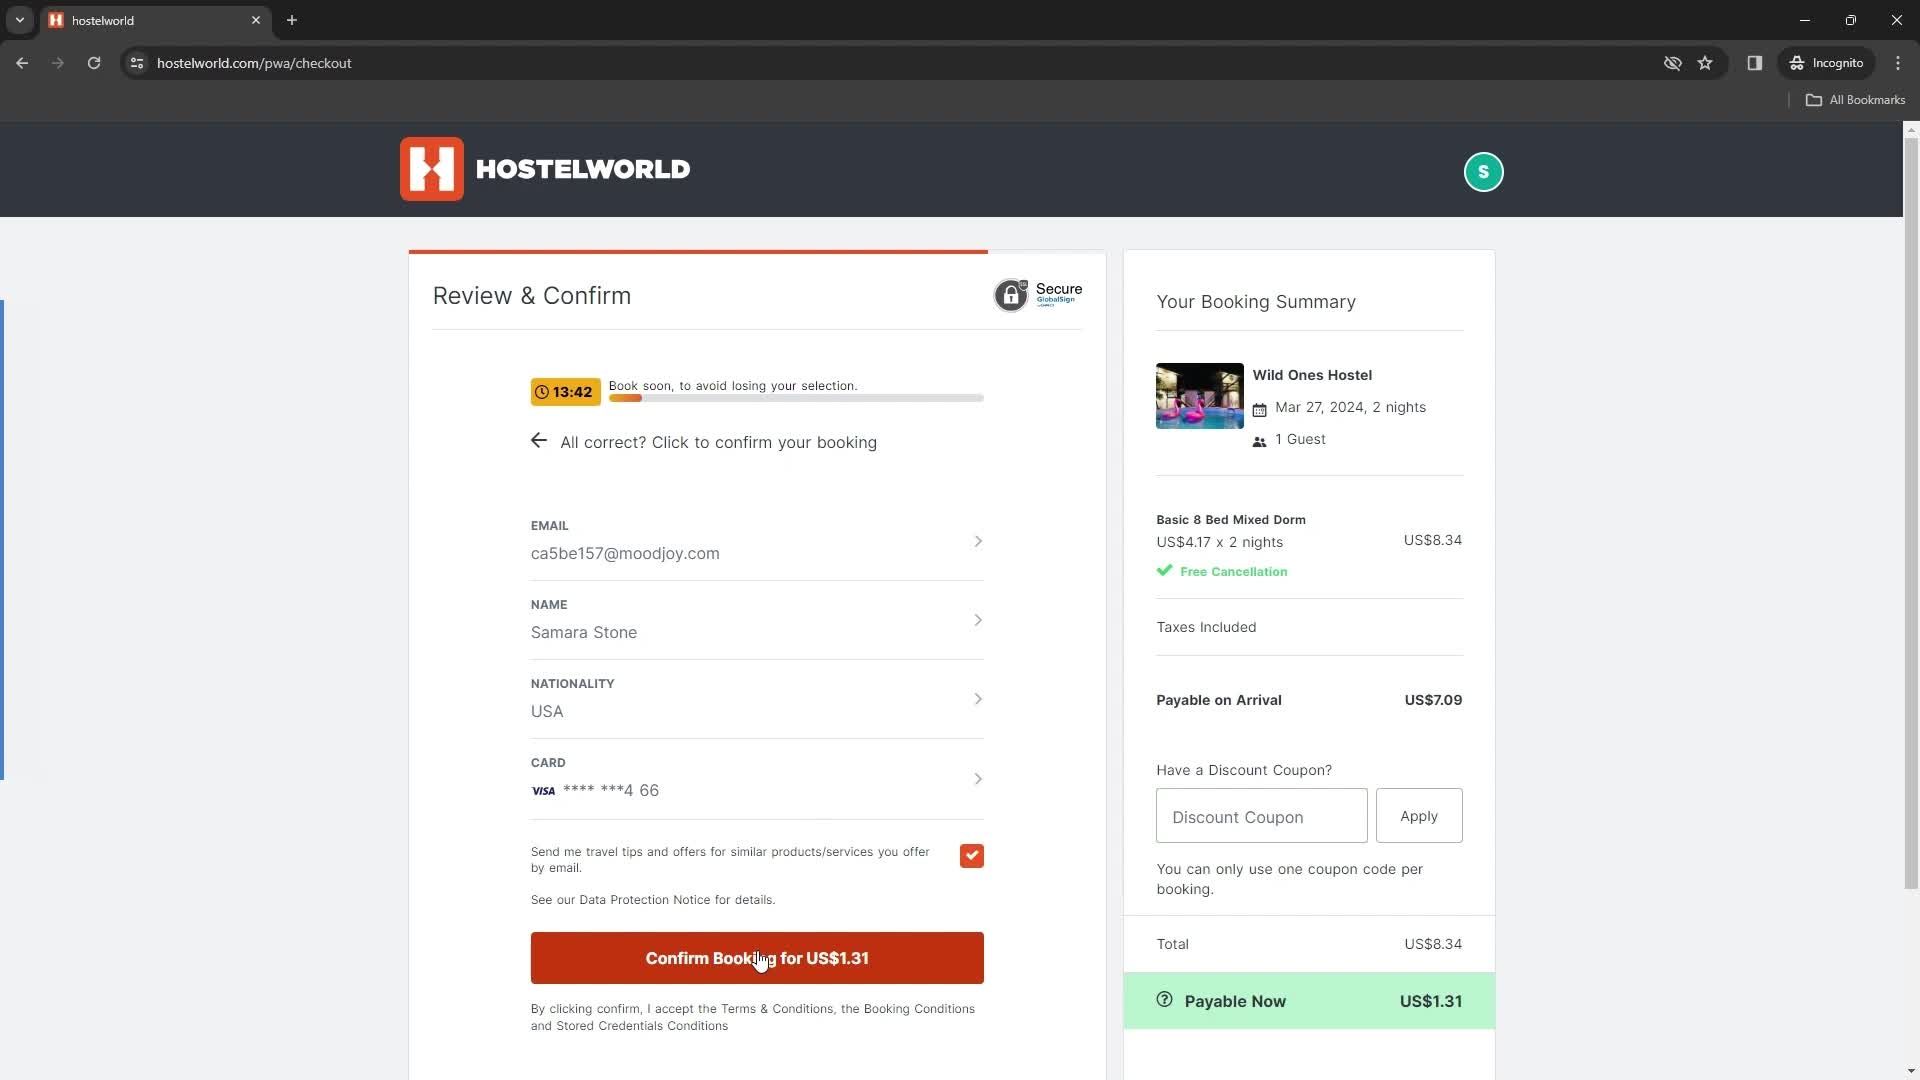Viewport: 1920px width, 1080px height.
Task: Click the Secure GlobalSign lock badge
Action: click(1037, 295)
